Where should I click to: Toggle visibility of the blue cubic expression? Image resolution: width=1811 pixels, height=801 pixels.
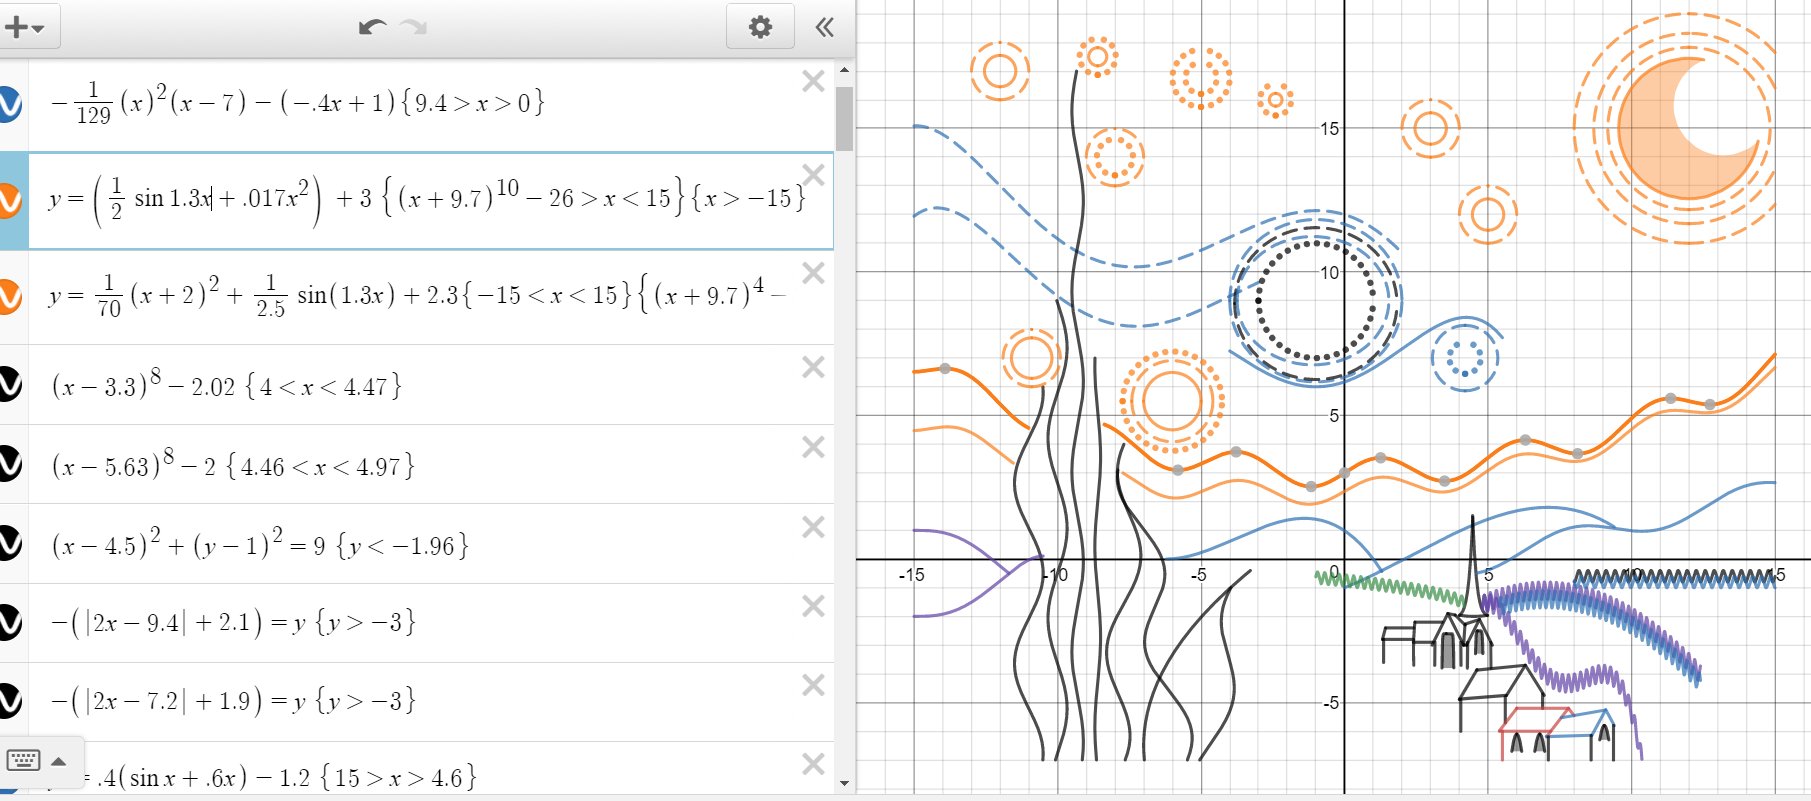click(x=8, y=104)
